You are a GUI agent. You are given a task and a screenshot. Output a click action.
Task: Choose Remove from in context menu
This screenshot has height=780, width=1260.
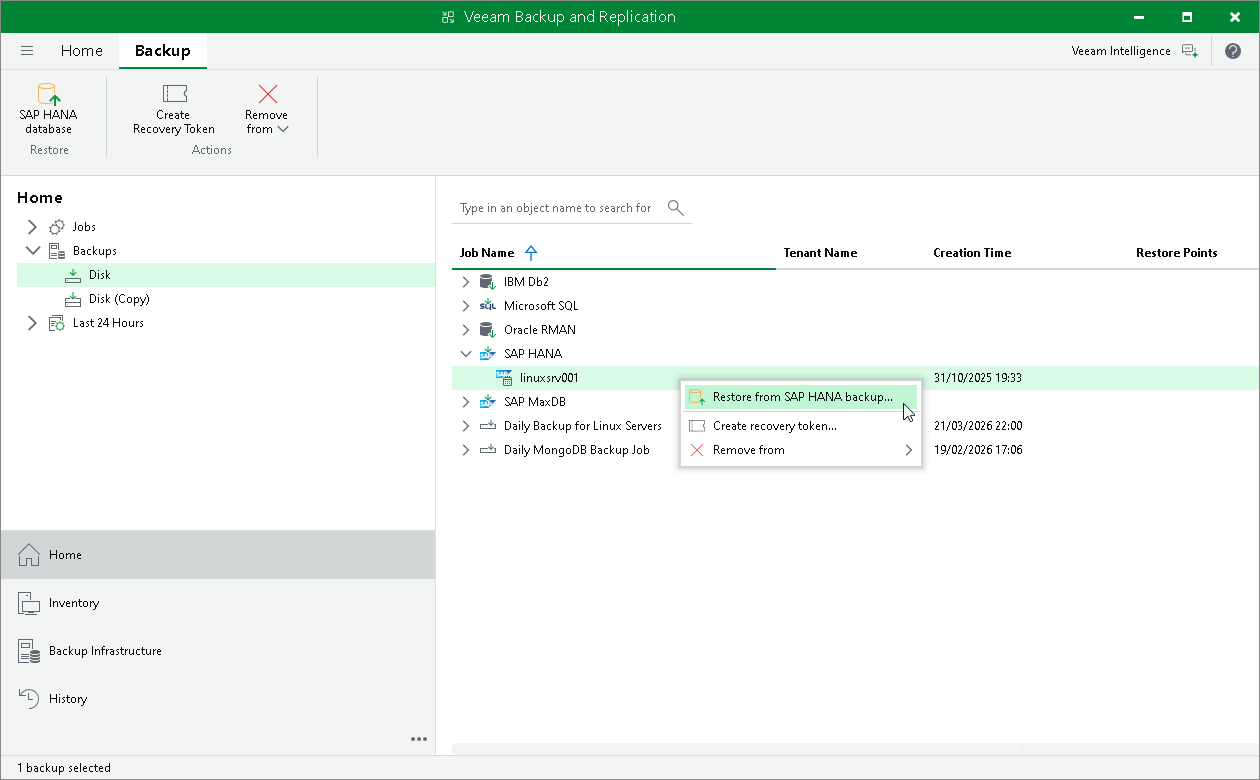tap(801, 450)
